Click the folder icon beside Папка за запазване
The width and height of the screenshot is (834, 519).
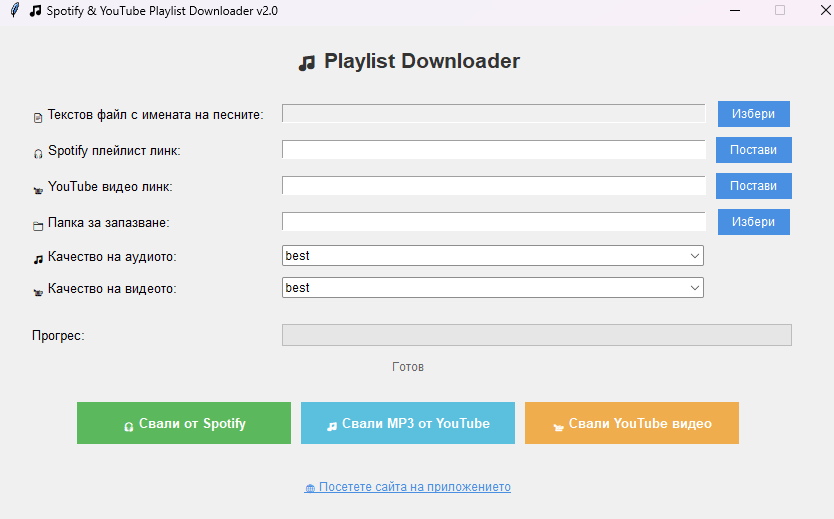(x=38, y=226)
